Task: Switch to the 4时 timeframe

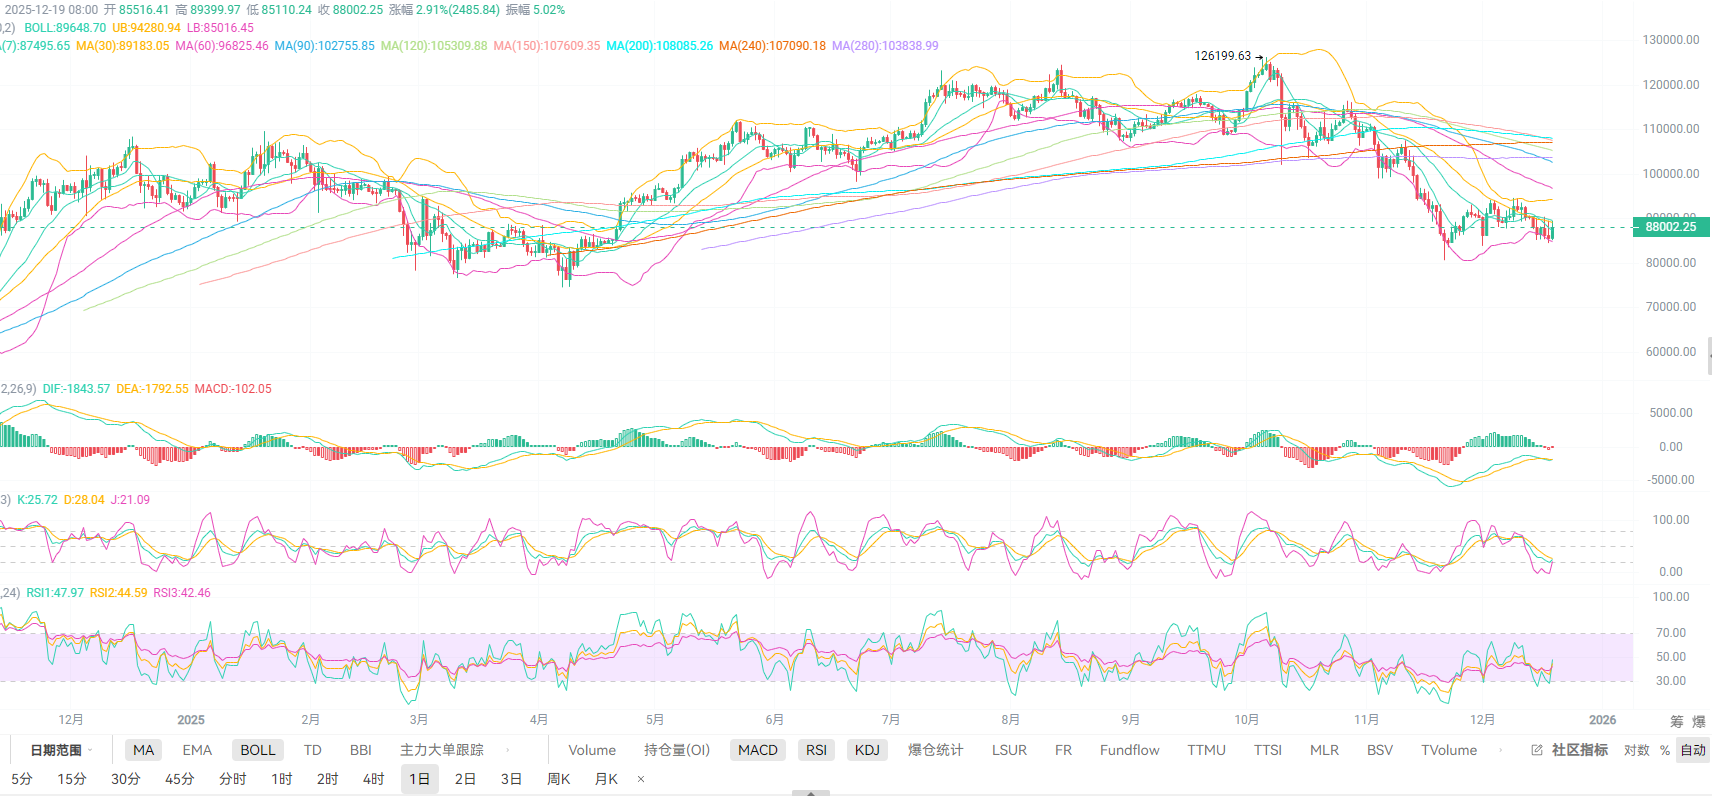Action: pos(373,779)
